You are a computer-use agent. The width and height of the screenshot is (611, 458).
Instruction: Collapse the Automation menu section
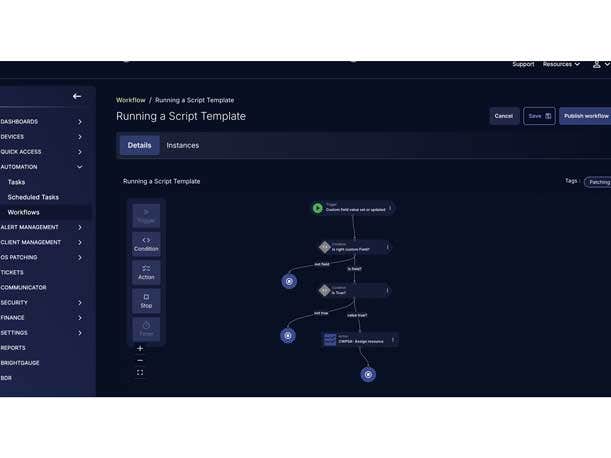80,167
